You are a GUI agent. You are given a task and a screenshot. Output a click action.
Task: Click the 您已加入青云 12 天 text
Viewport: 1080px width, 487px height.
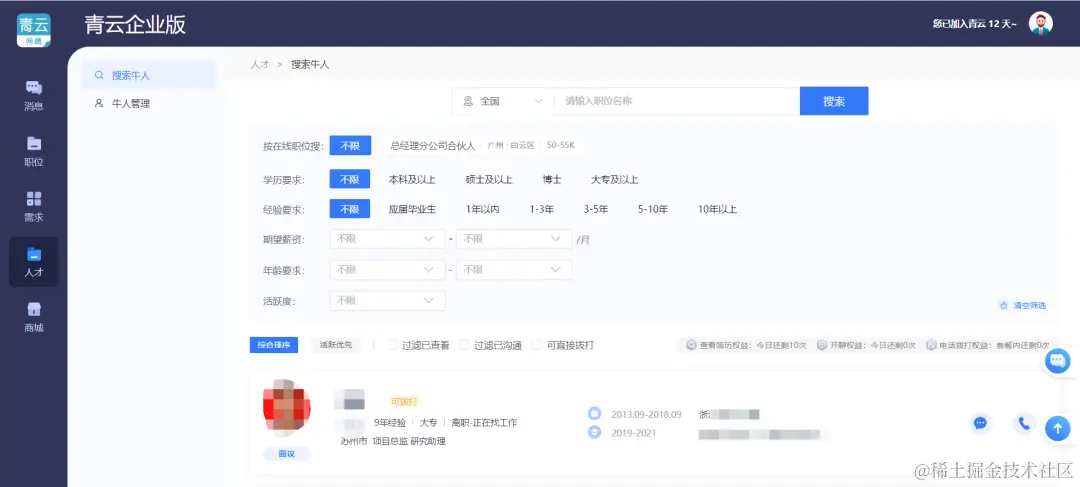pyautogui.click(x=974, y=23)
